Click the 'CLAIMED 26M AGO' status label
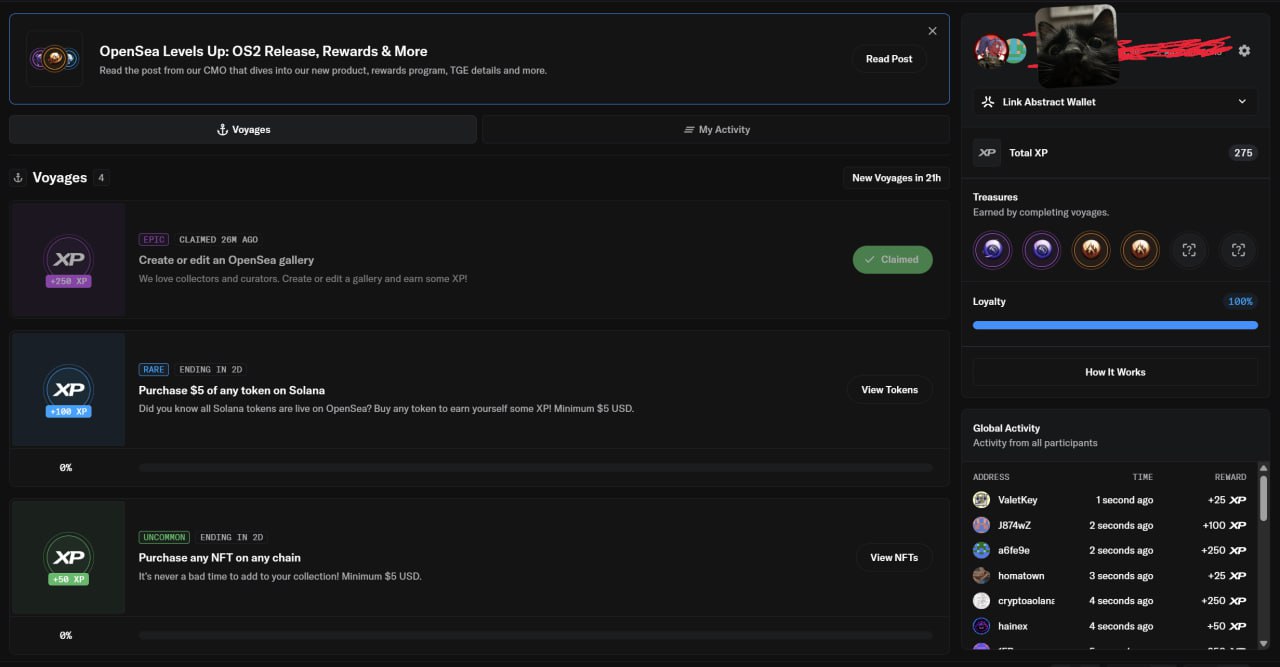Image resolution: width=1280 pixels, height=667 pixels. point(218,240)
